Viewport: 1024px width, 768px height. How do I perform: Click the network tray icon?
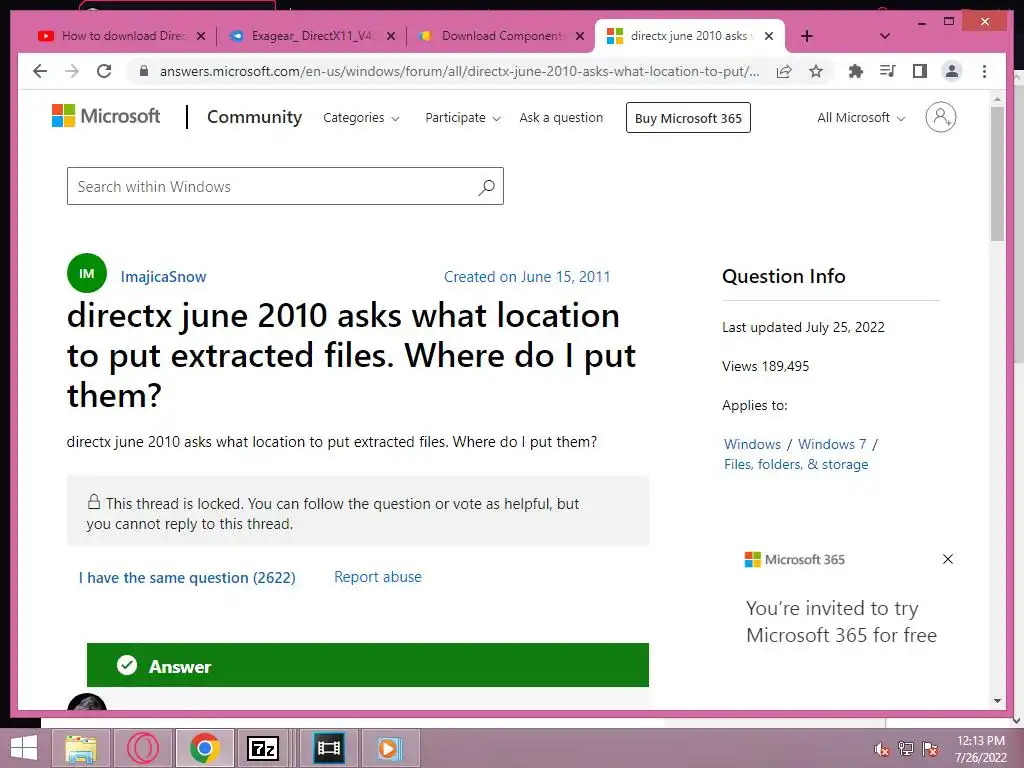coord(905,749)
